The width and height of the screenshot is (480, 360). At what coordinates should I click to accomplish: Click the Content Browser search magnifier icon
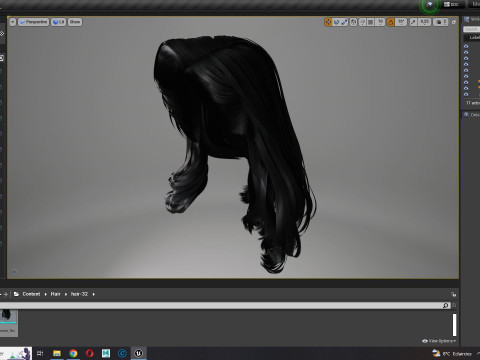tap(446, 305)
